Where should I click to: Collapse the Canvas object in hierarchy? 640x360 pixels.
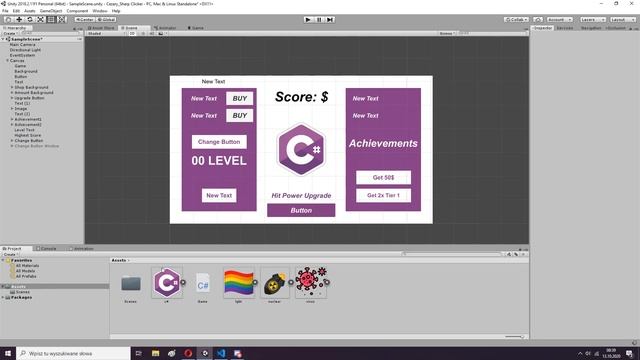tap(7, 60)
